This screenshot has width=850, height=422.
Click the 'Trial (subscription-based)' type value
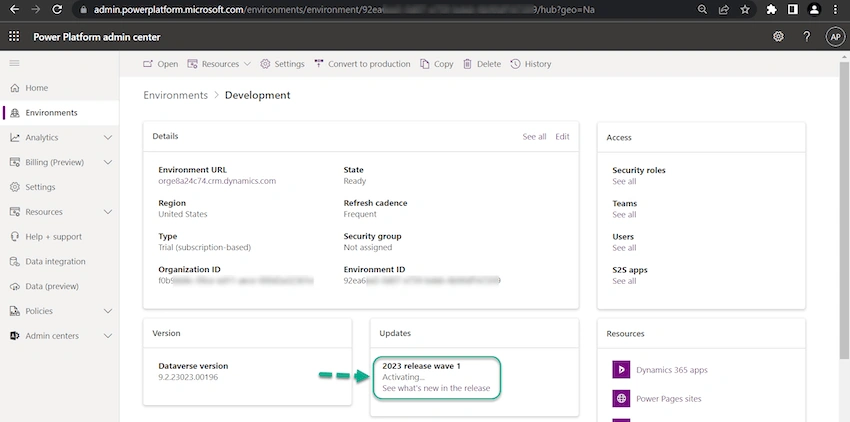coord(204,247)
